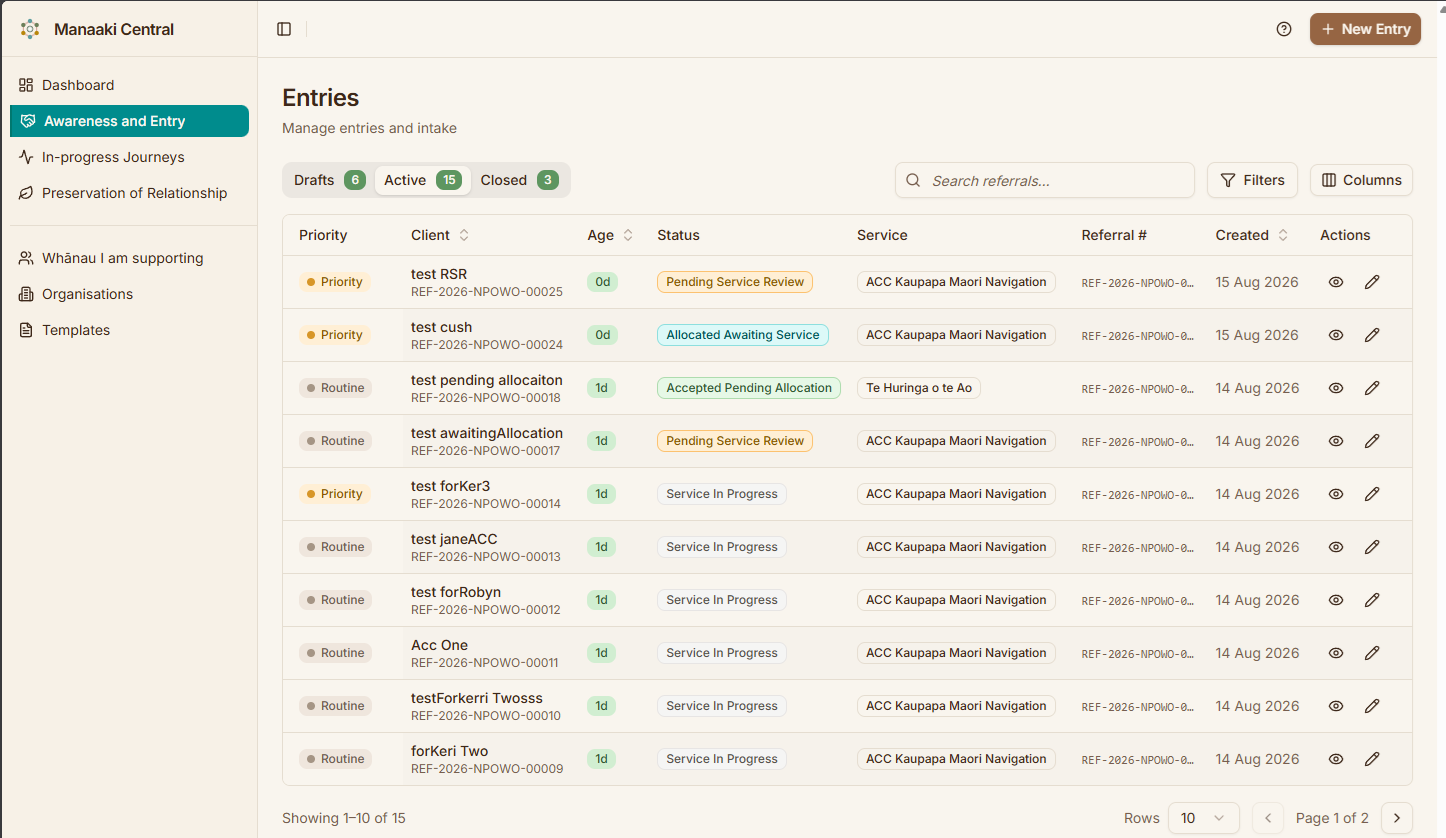Click Pending Service Review status of test RSR
Image resolution: width=1446 pixels, height=838 pixels.
[735, 282]
